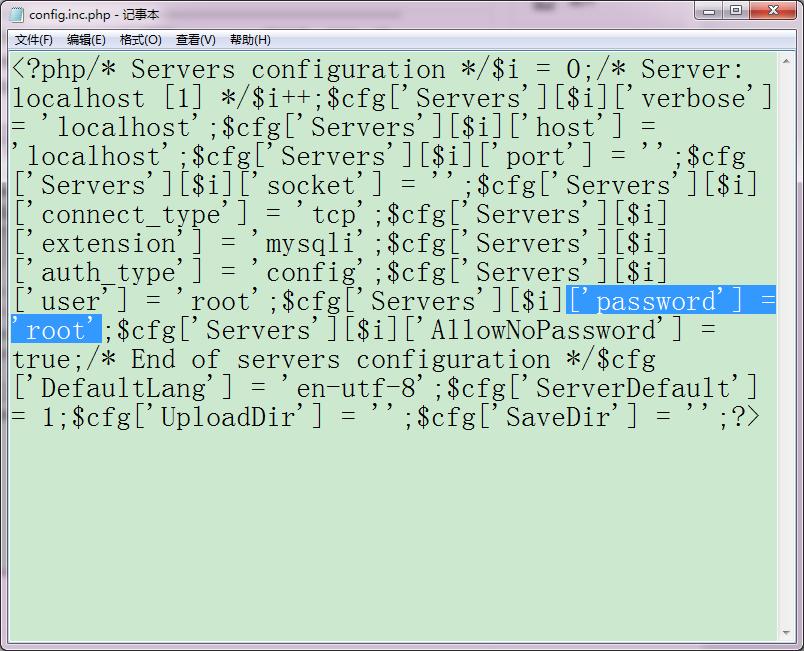
Task: Click the vertical scrollbar track
Action: [787, 350]
